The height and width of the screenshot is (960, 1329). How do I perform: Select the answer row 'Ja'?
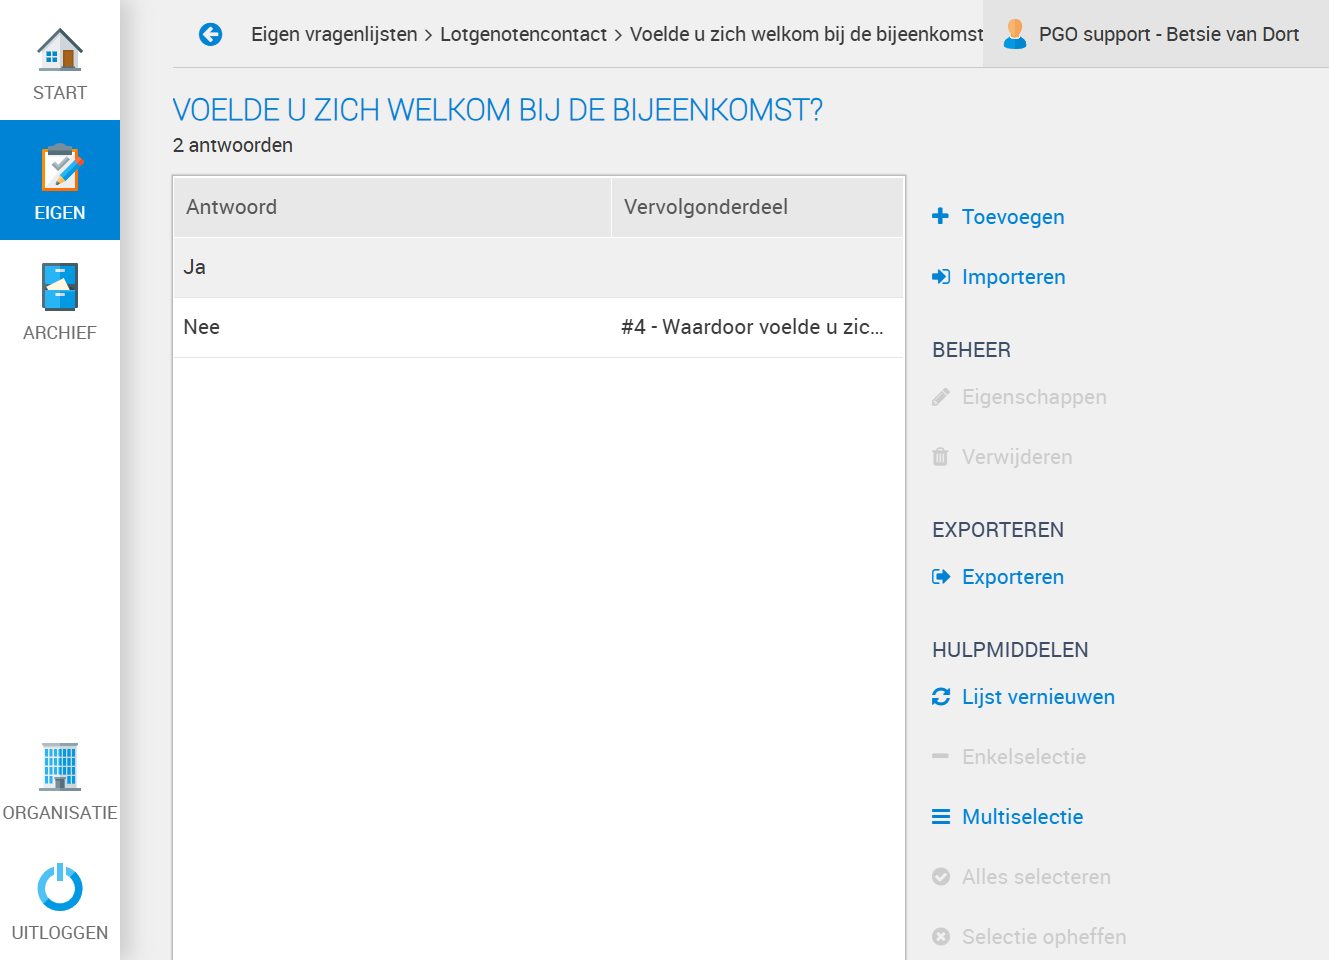click(539, 267)
